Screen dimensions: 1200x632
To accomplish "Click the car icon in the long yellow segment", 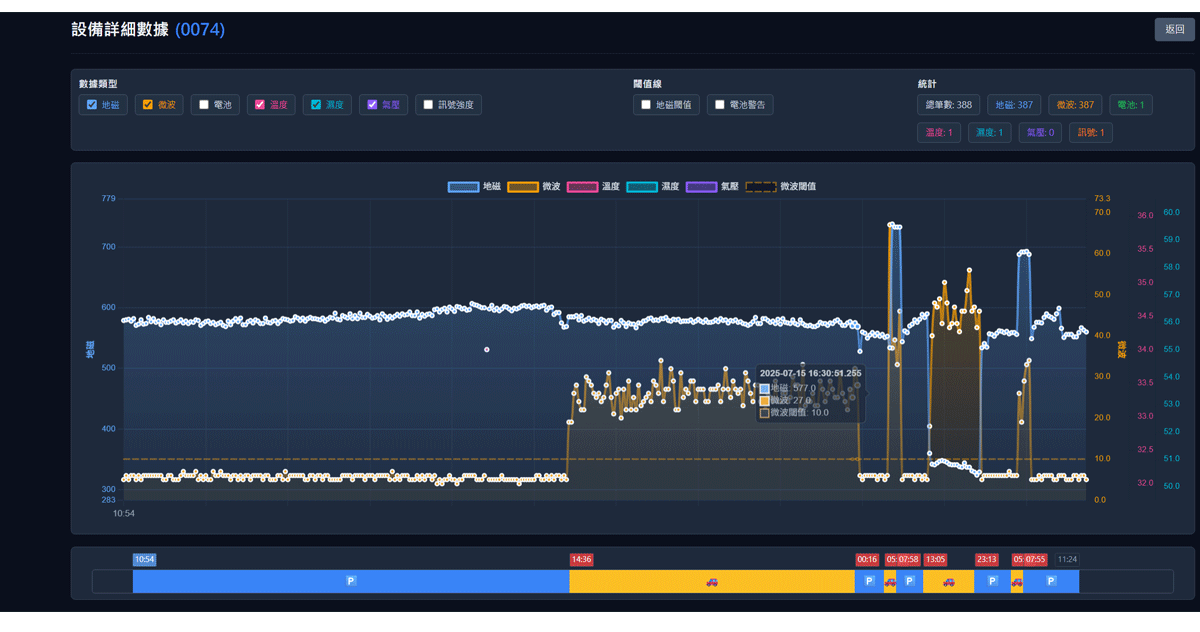I will click(712, 581).
